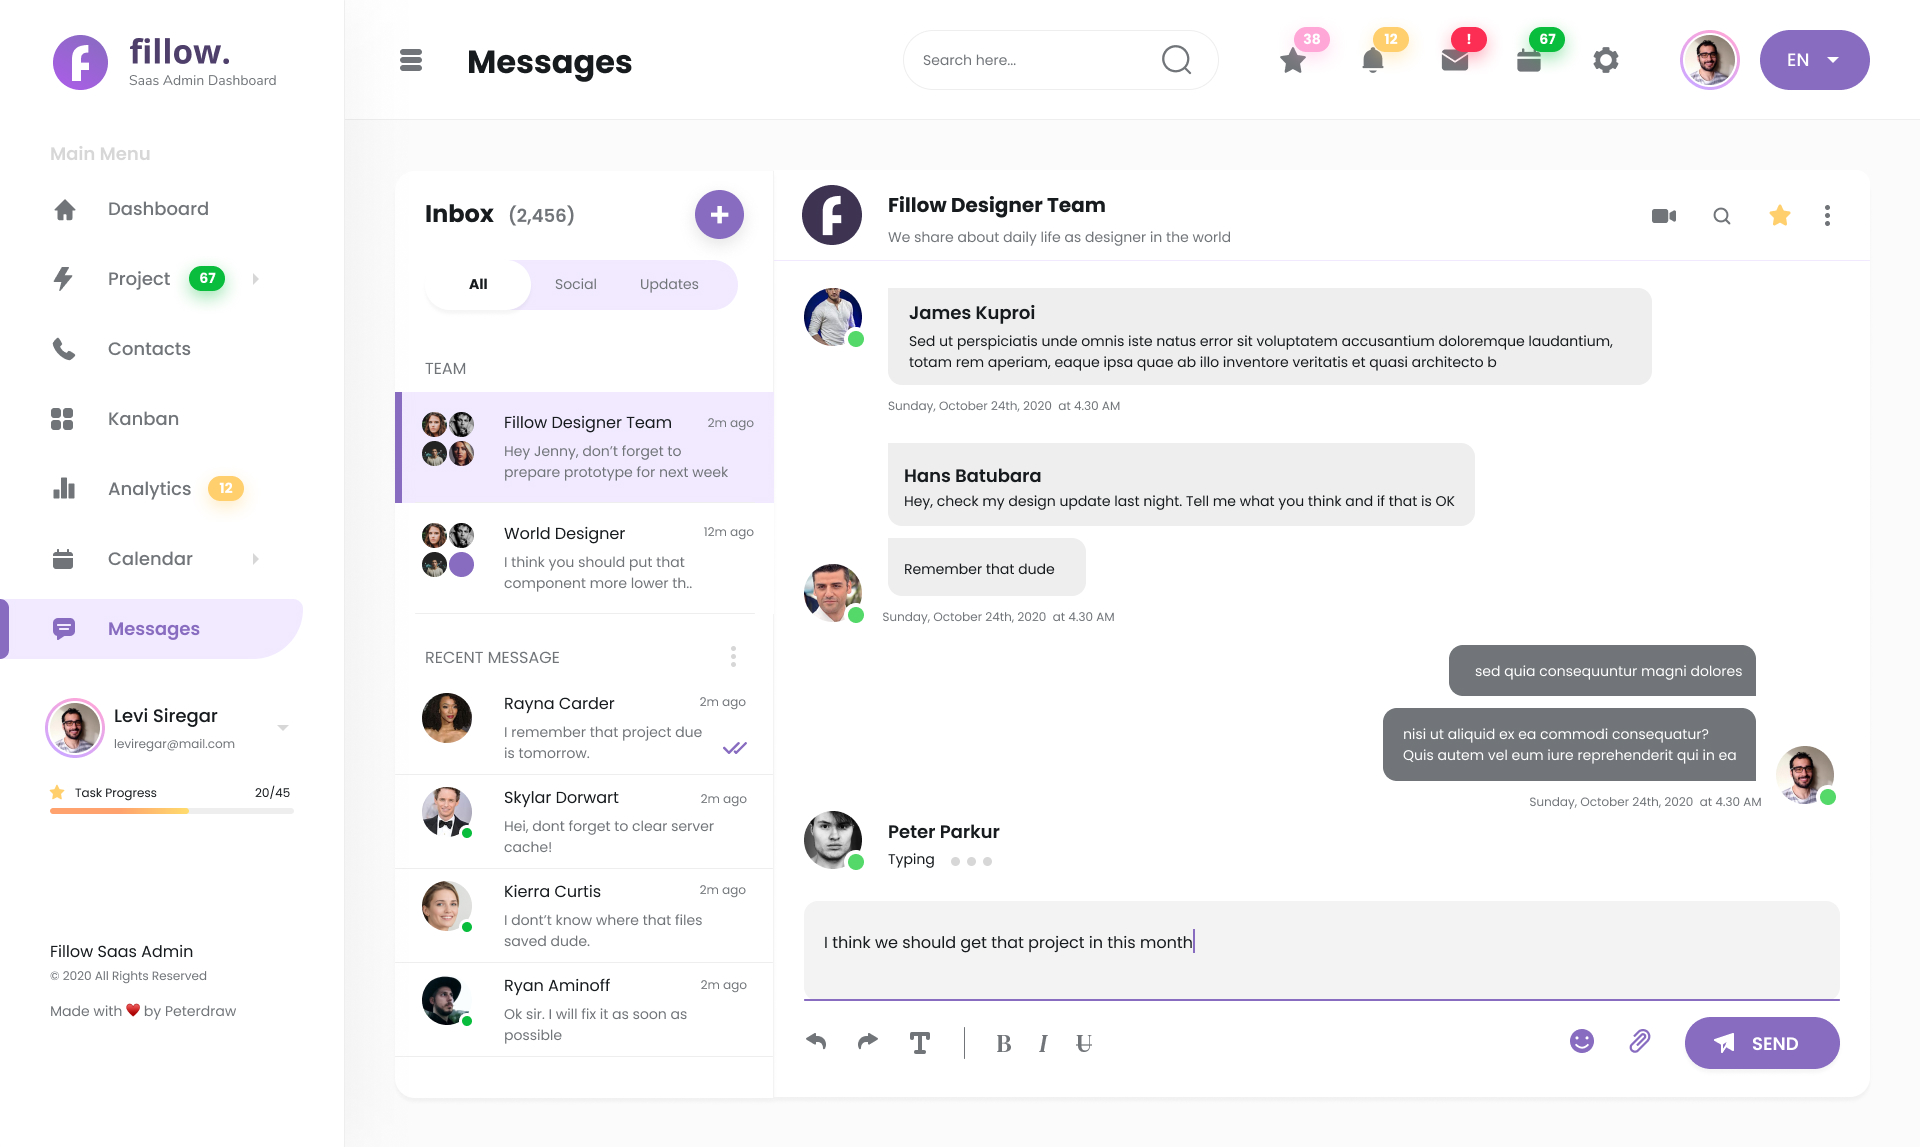Expand the Levi Siregar profile dropdown
1920x1147 pixels.
(x=283, y=727)
